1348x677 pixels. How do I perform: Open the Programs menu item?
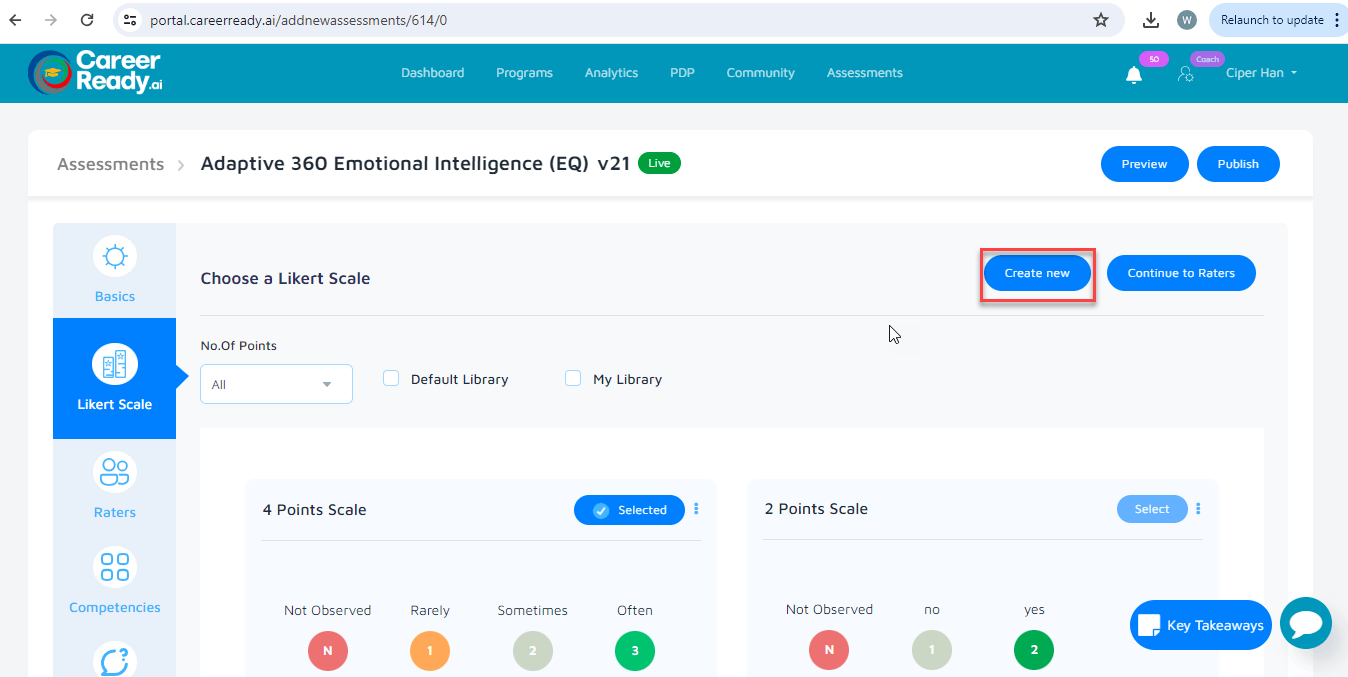[x=524, y=72]
